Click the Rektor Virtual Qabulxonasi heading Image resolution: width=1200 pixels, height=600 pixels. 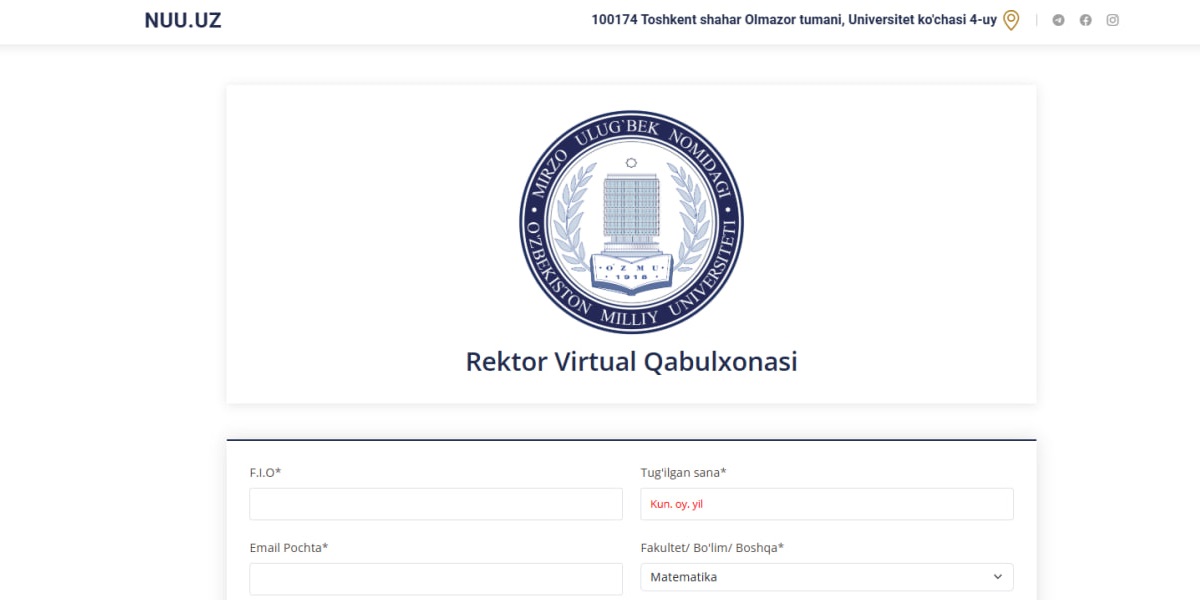(x=631, y=361)
